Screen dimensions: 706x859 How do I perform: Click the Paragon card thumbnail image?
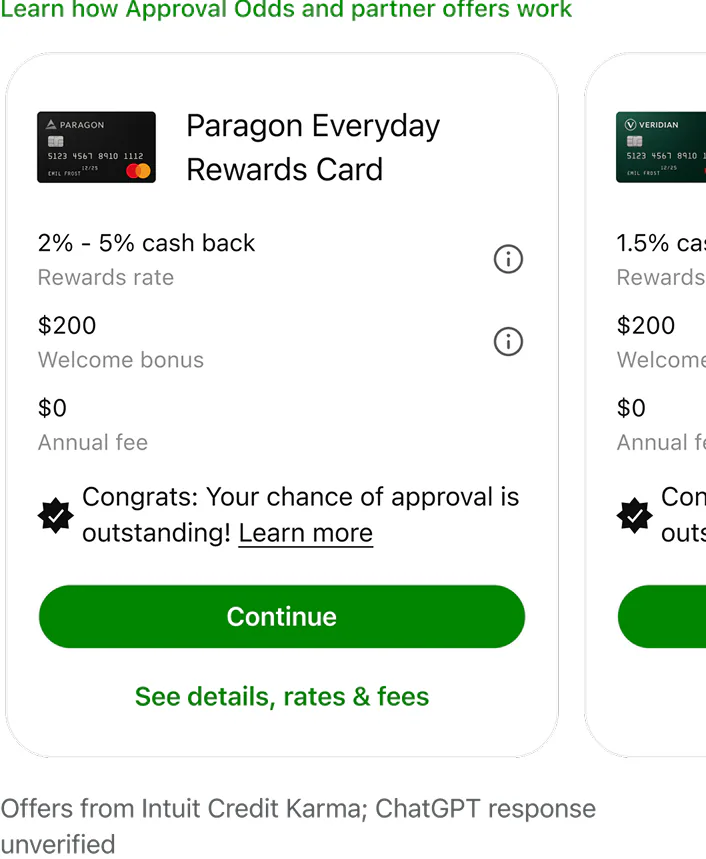[96, 147]
